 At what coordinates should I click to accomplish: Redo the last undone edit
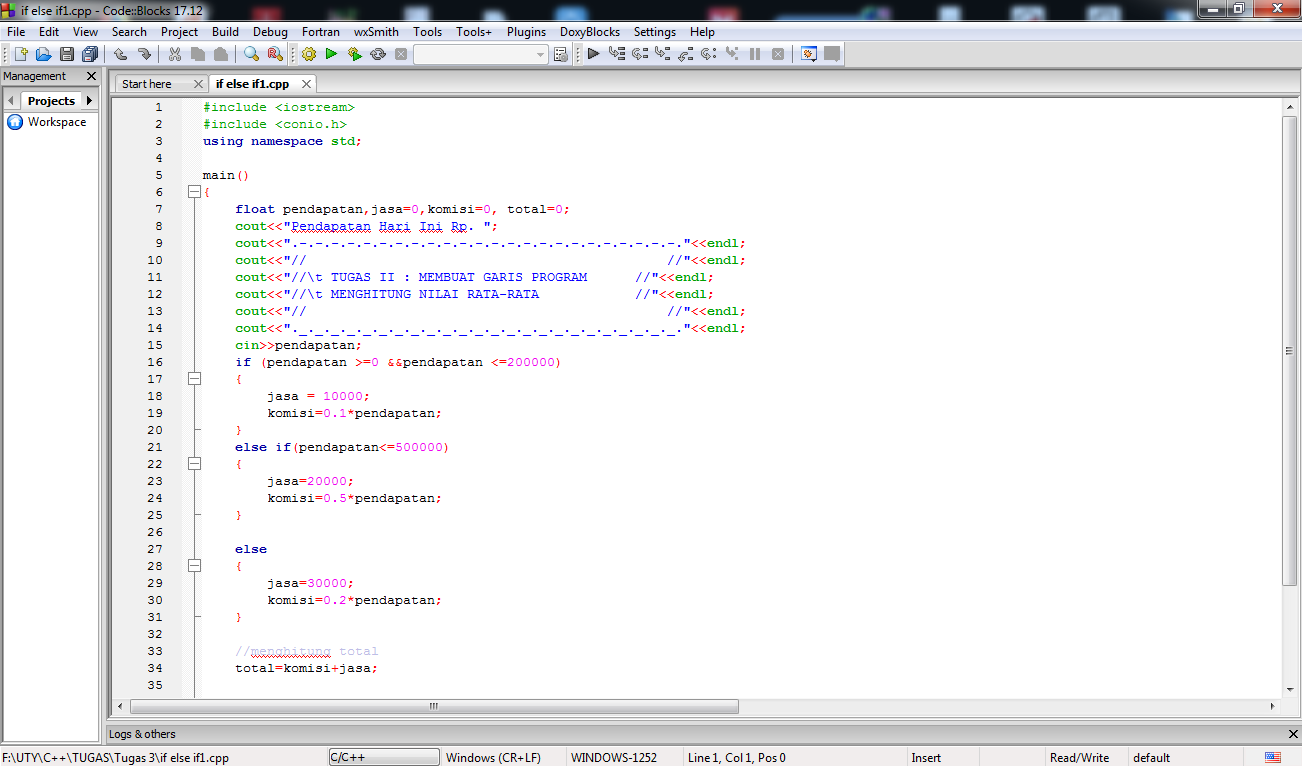(144, 54)
